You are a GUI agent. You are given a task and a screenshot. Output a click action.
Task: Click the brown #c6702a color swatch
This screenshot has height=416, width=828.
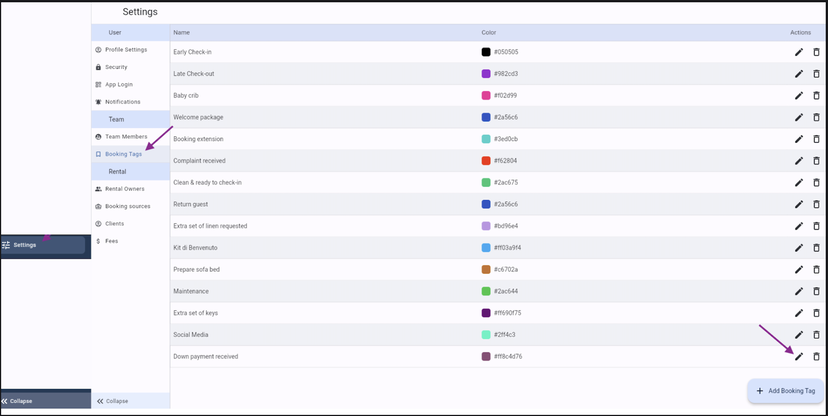pyautogui.click(x=486, y=269)
